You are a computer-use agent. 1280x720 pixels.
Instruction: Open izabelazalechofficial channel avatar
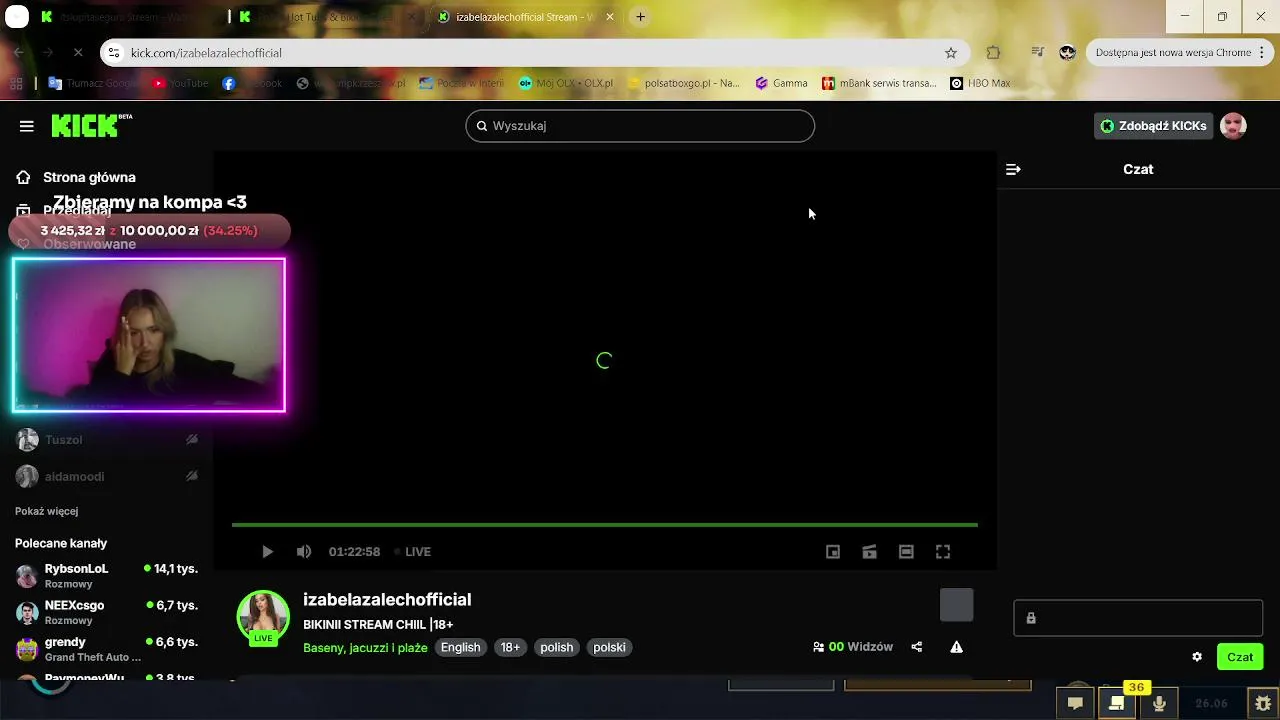point(263,617)
